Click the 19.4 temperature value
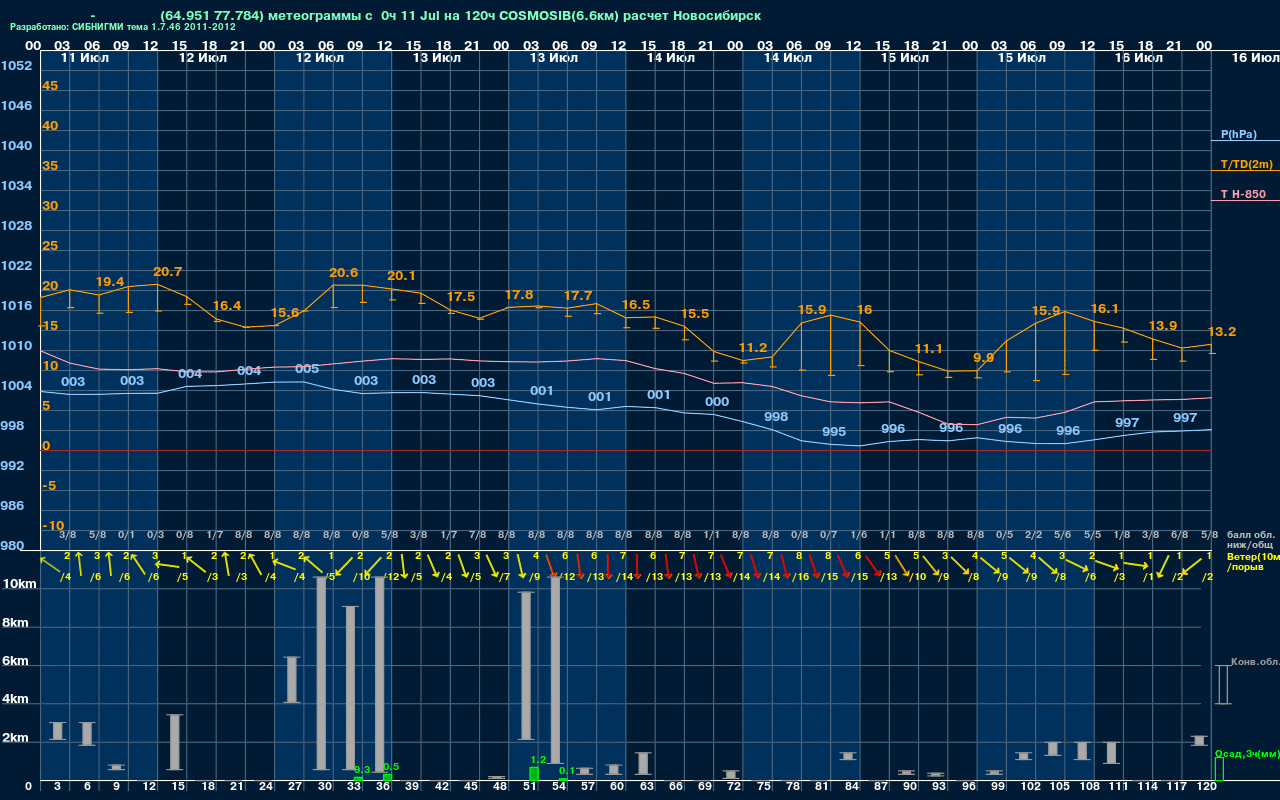1280x800 pixels. 110,282
